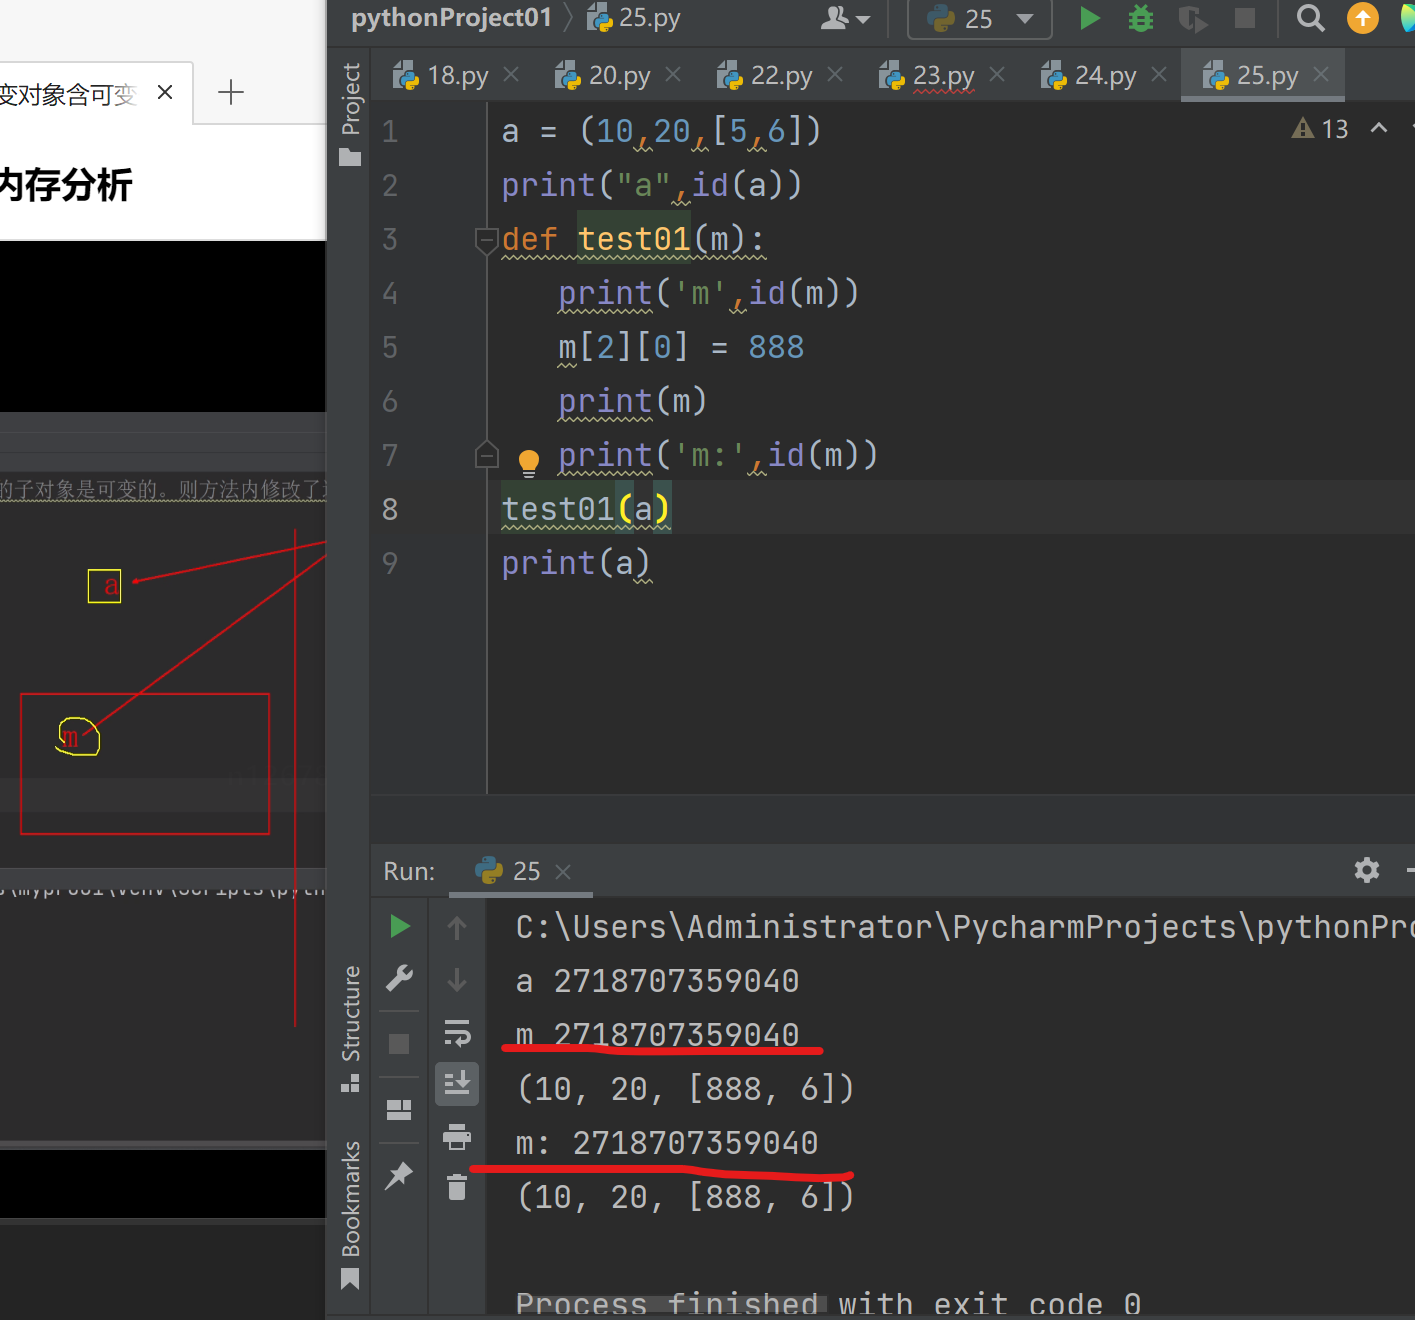Click the test01(a) call on line 8
The height and width of the screenshot is (1320, 1415).
click(x=586, y=509)
